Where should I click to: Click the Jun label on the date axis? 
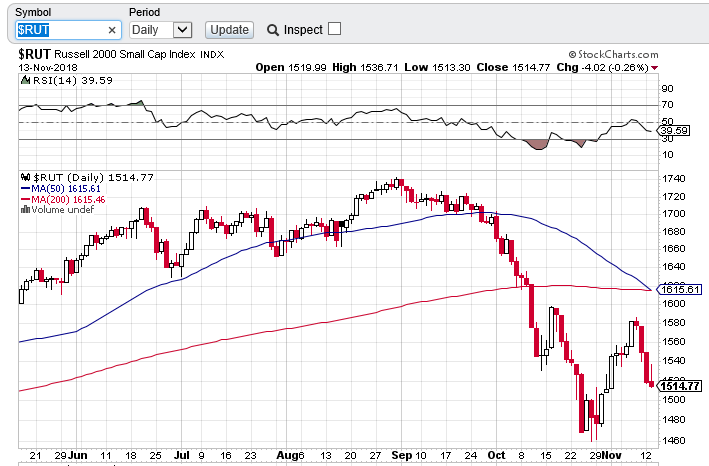point(78,455)
